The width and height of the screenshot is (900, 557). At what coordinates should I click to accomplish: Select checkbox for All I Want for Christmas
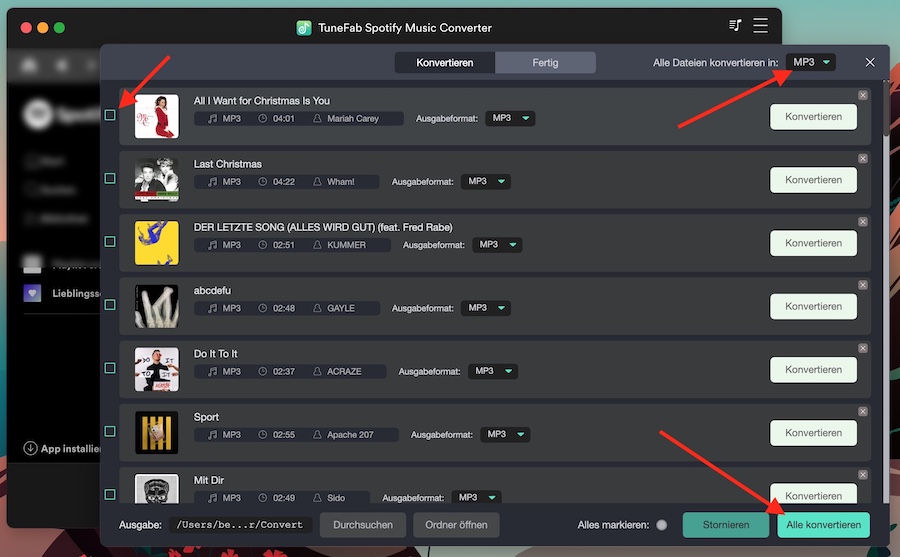(110, 115)
